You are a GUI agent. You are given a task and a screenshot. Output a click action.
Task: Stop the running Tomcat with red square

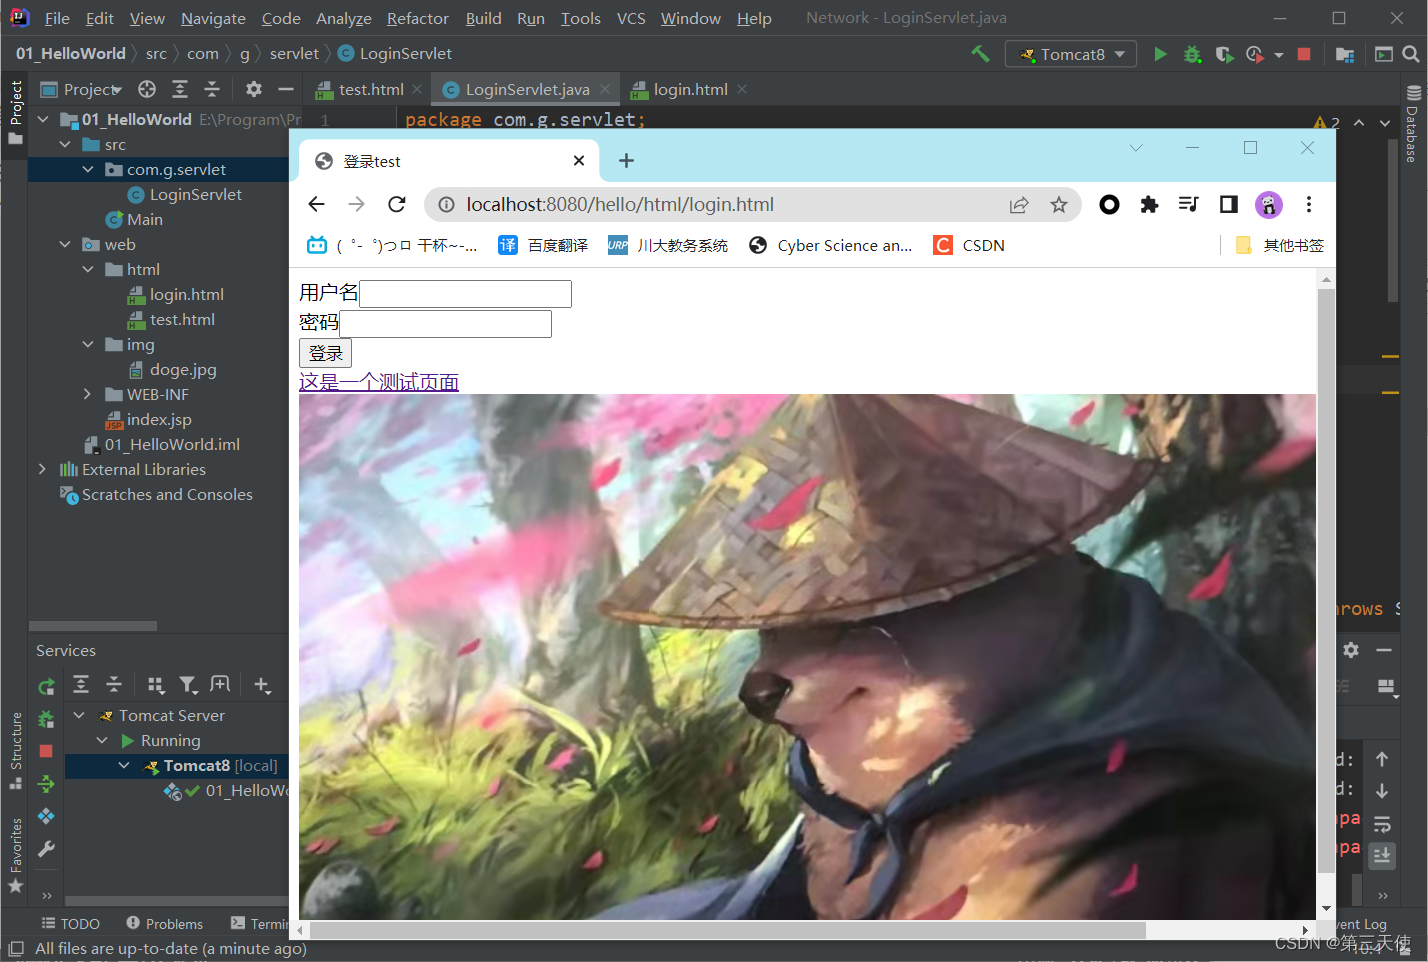[x=1304, y=54]
